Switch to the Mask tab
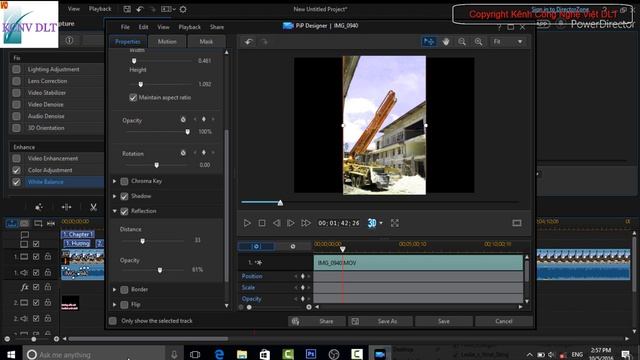This screenshot has height=360, width=640. click(206, 41)
